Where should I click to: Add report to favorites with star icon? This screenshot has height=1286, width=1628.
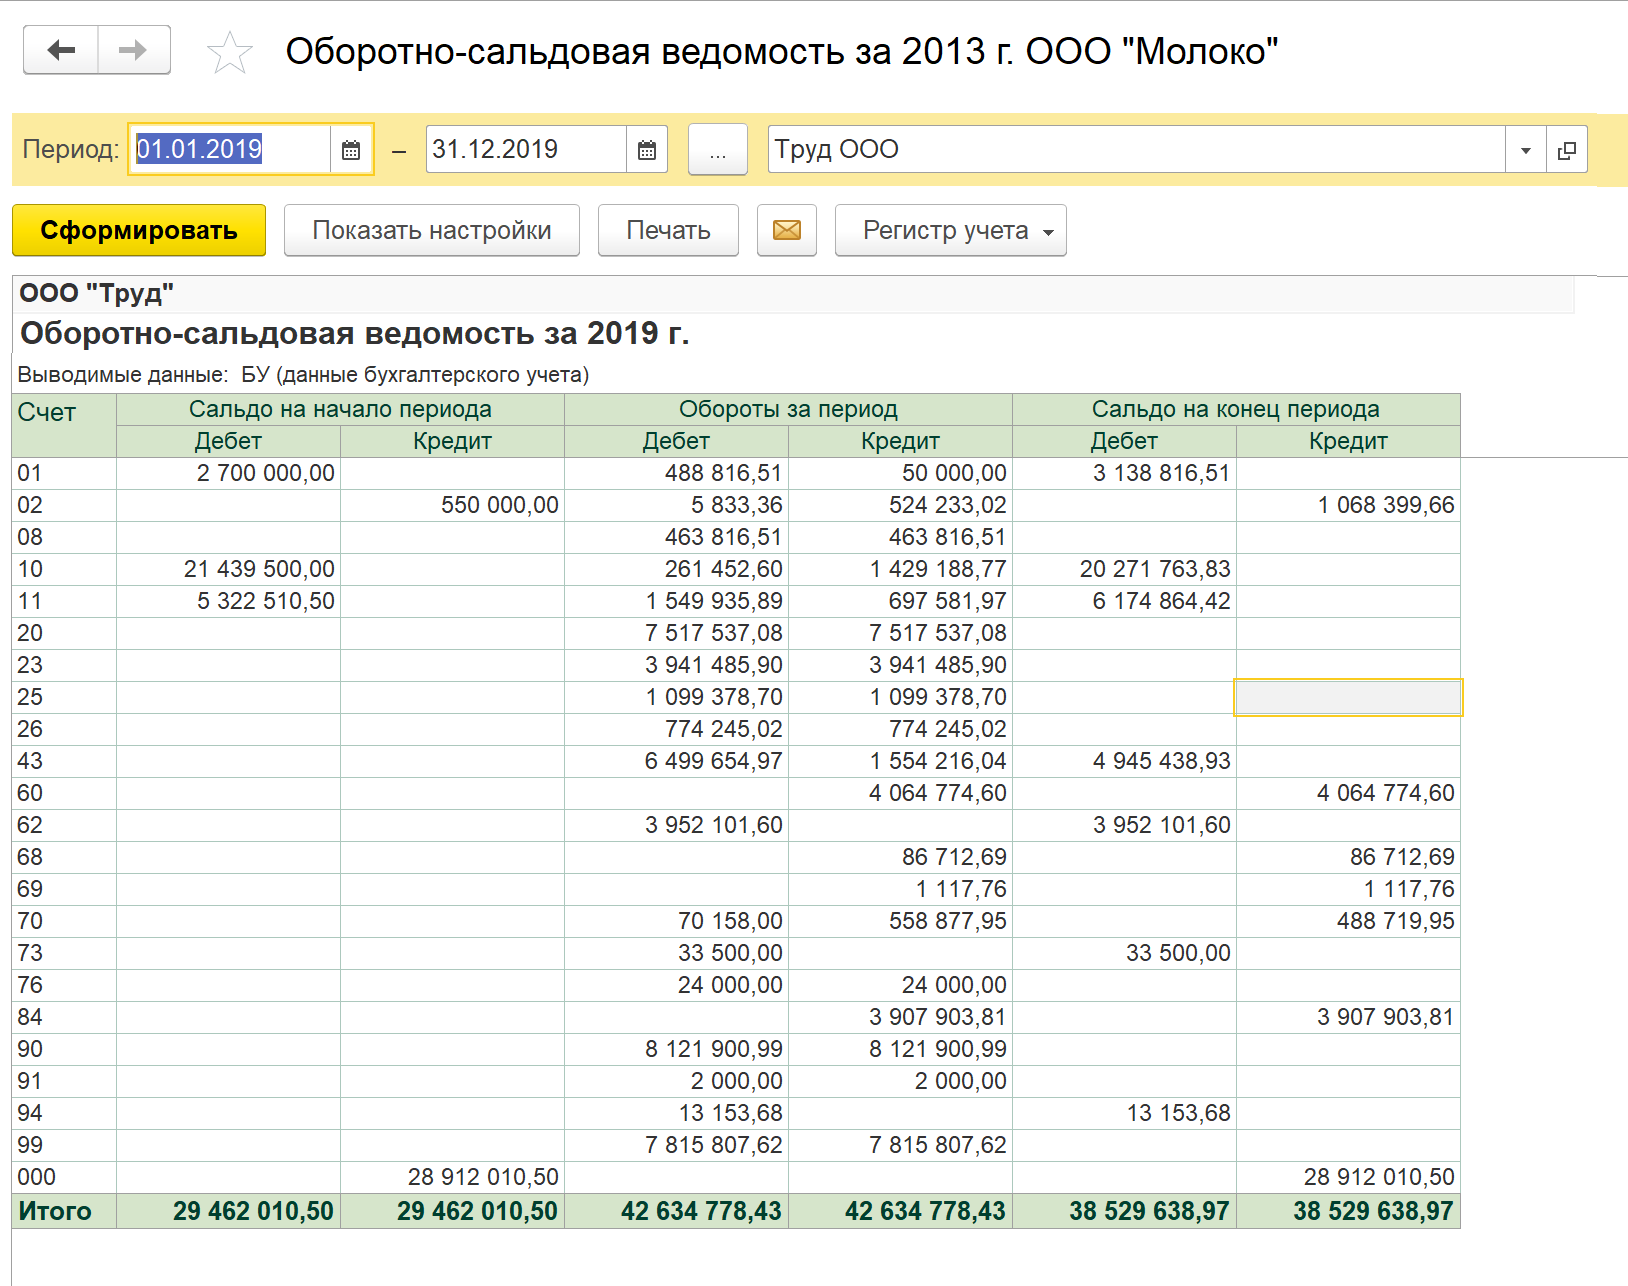coord(230,52)
